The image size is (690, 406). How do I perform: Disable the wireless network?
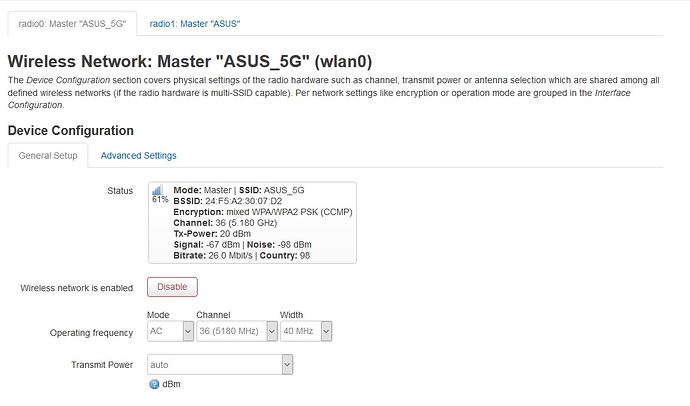point(172,287)
